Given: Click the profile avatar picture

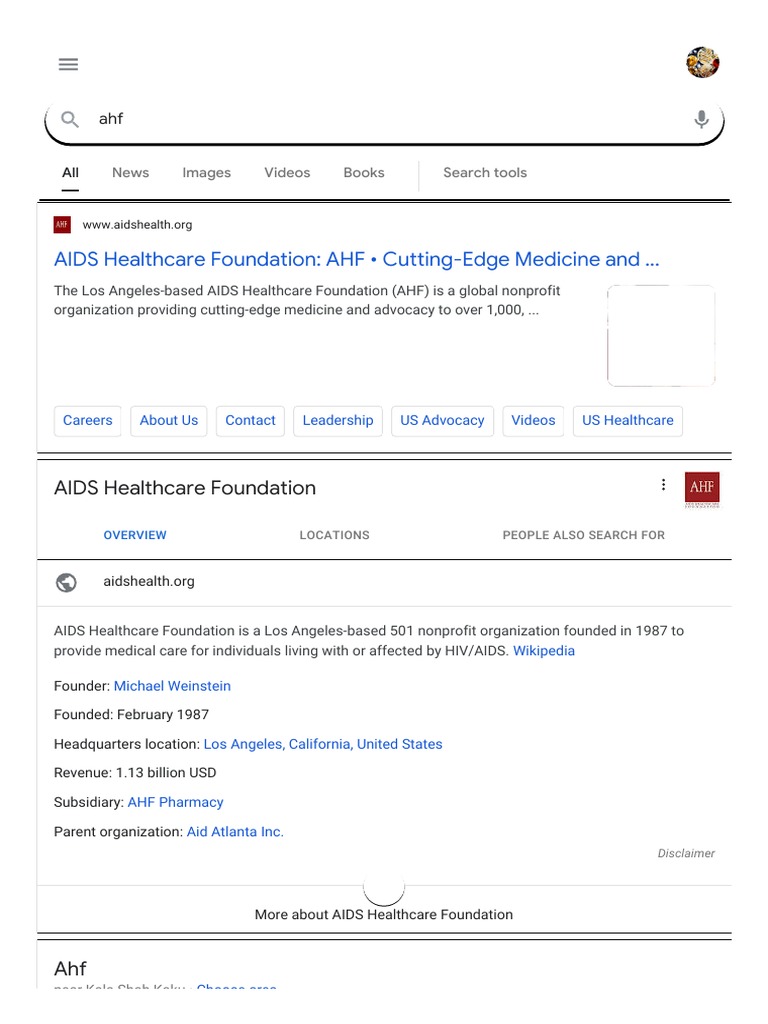Looking at the screenshot, I should 702,63.
